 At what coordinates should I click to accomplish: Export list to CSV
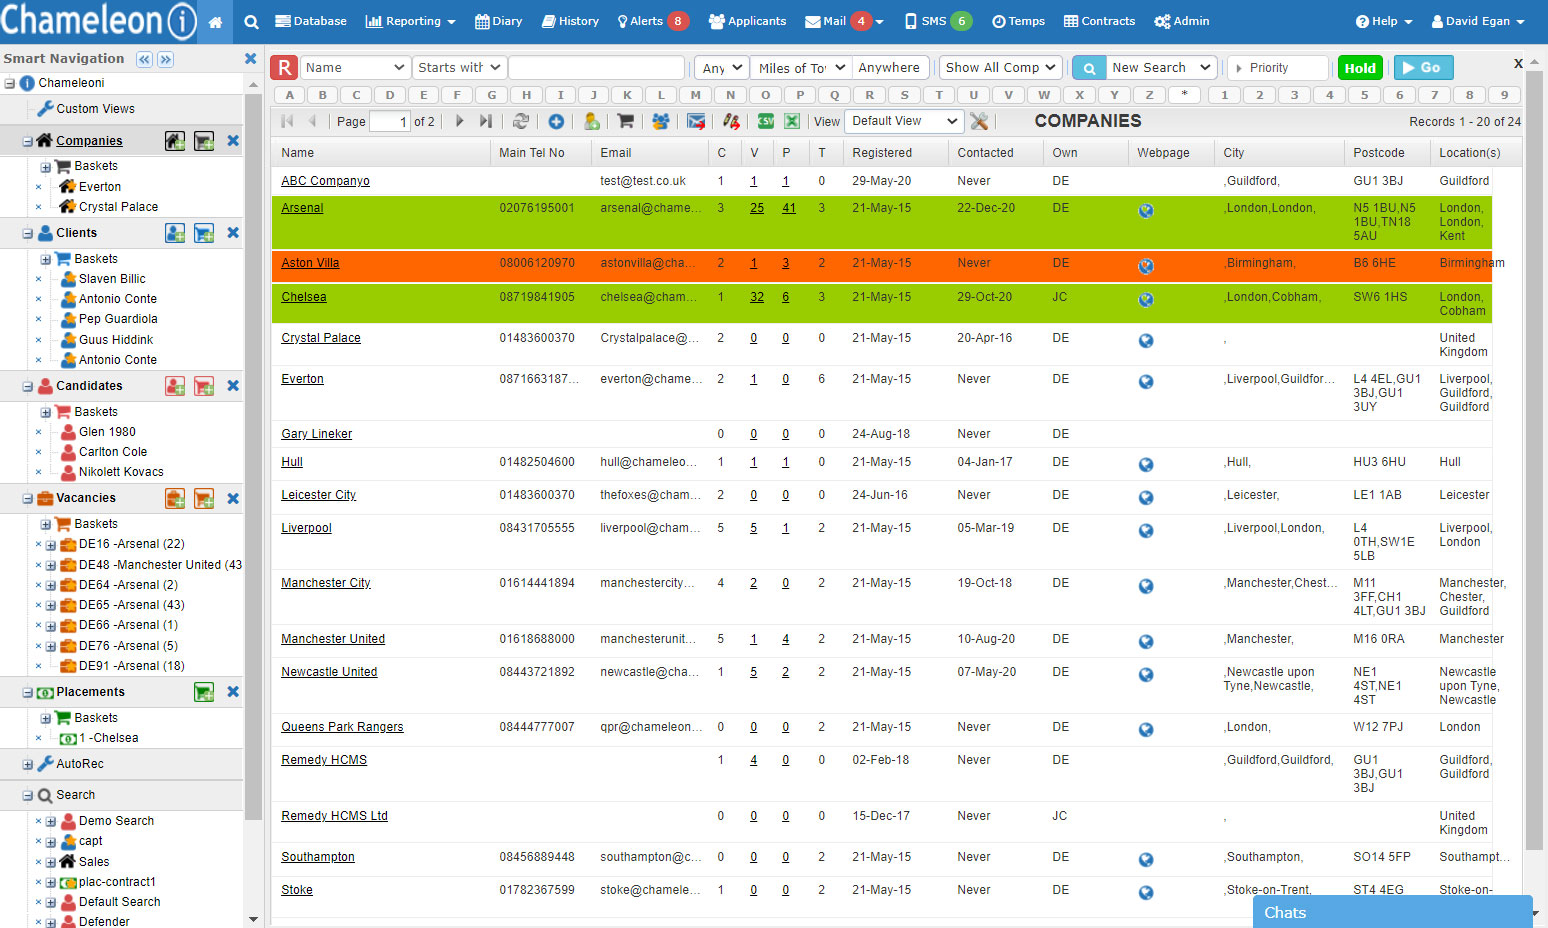point(766,121)
